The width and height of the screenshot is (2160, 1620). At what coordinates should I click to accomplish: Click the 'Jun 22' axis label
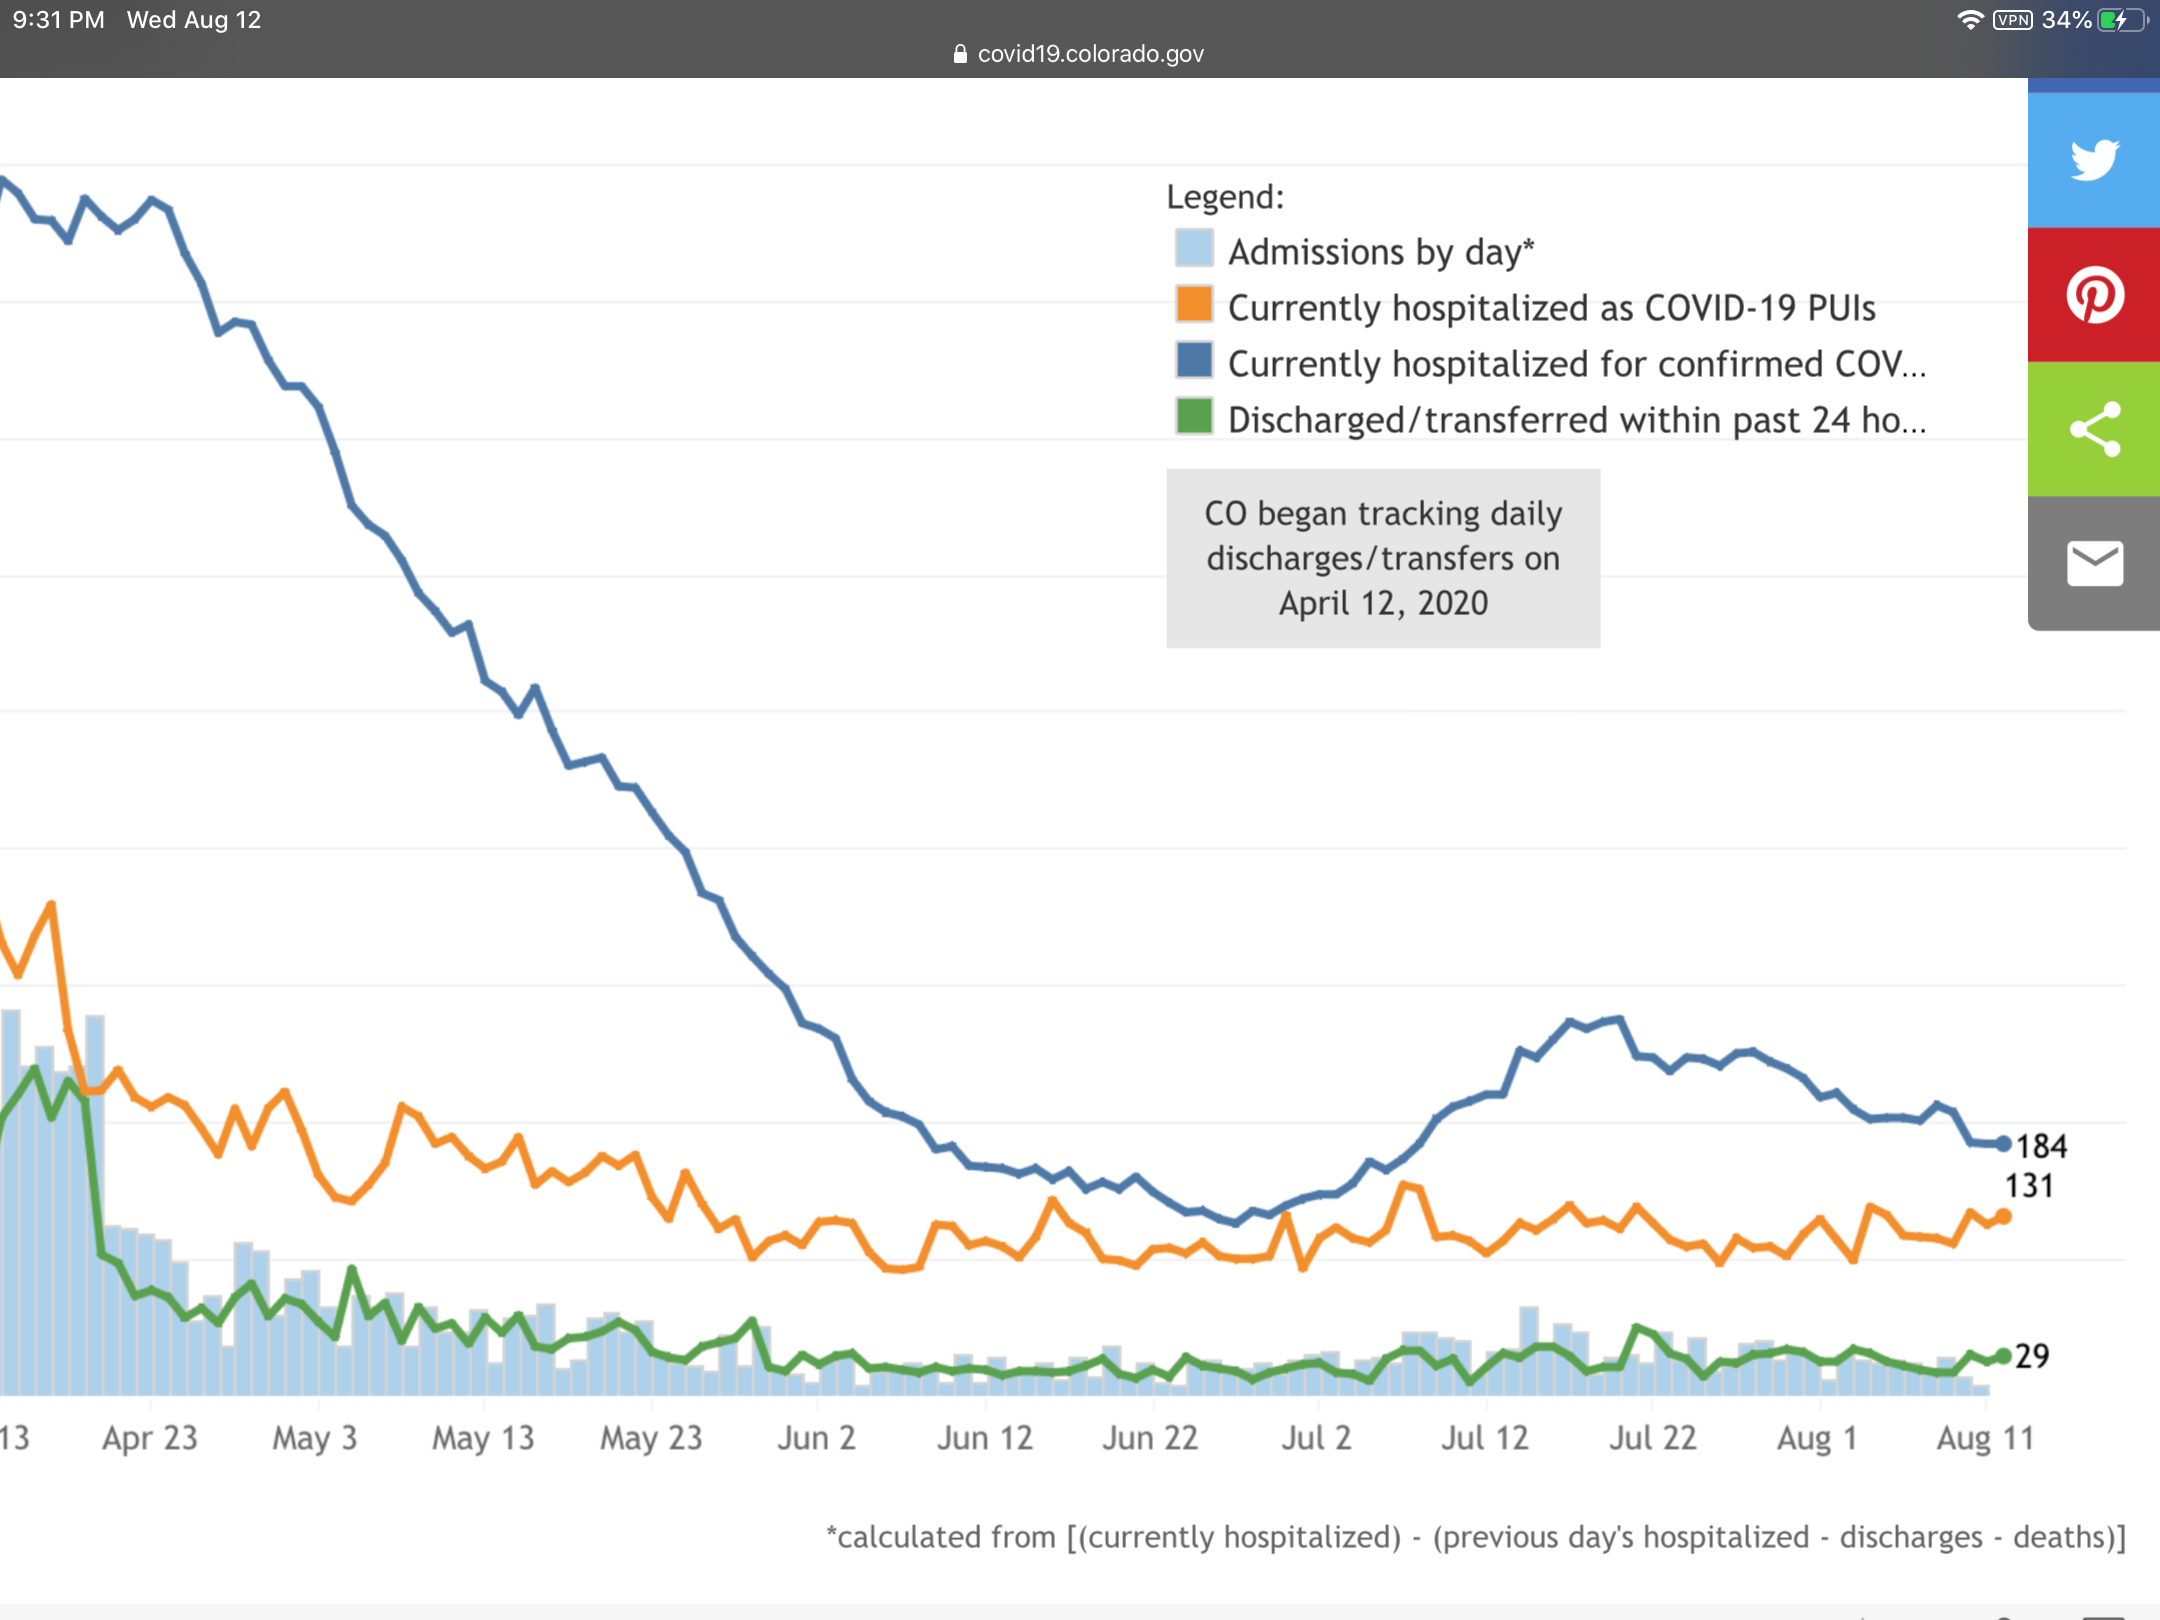coord(1150,1438)
